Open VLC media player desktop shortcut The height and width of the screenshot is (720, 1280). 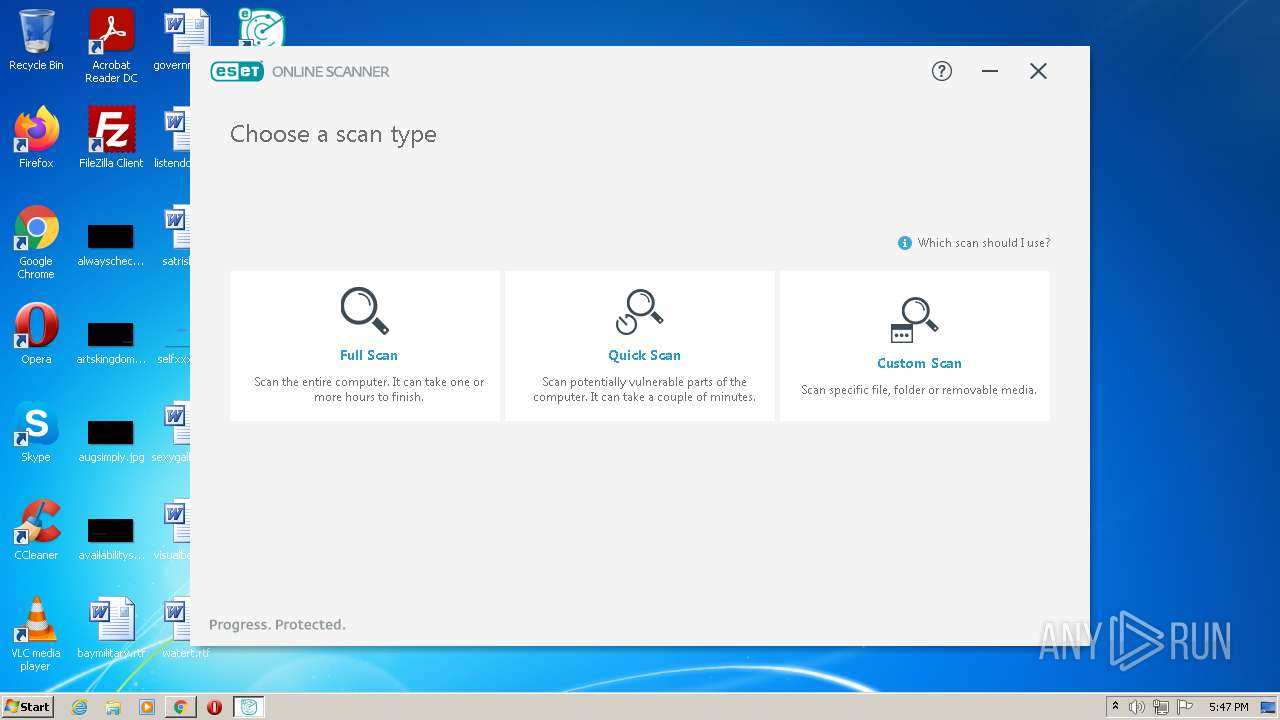pyautogui.click(x=36, y=634)
